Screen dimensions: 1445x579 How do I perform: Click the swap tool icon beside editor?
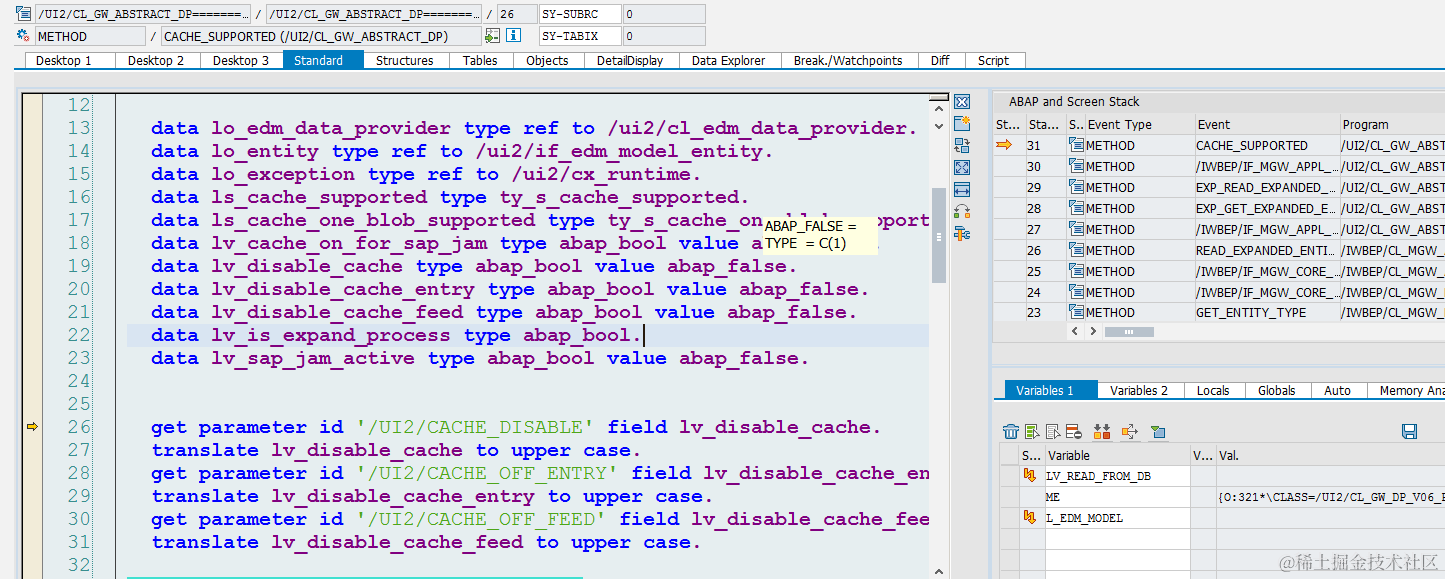962,146
